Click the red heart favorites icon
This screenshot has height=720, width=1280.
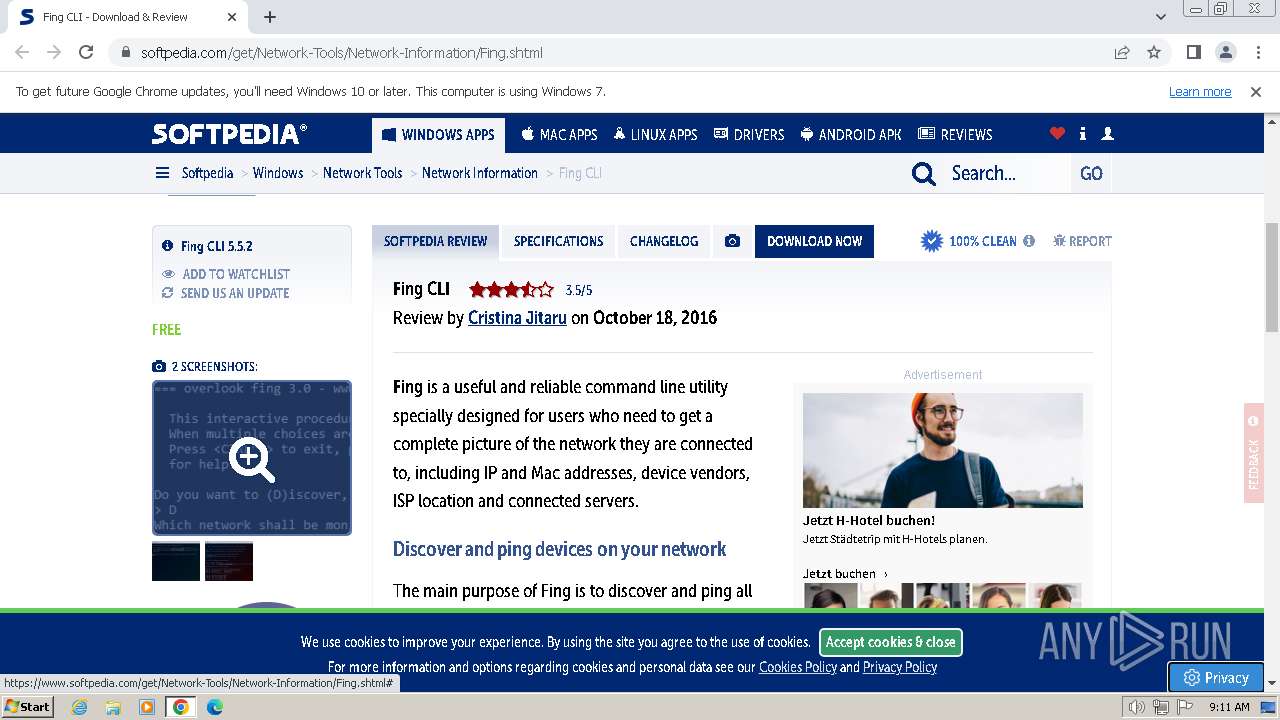(1057, 134)
